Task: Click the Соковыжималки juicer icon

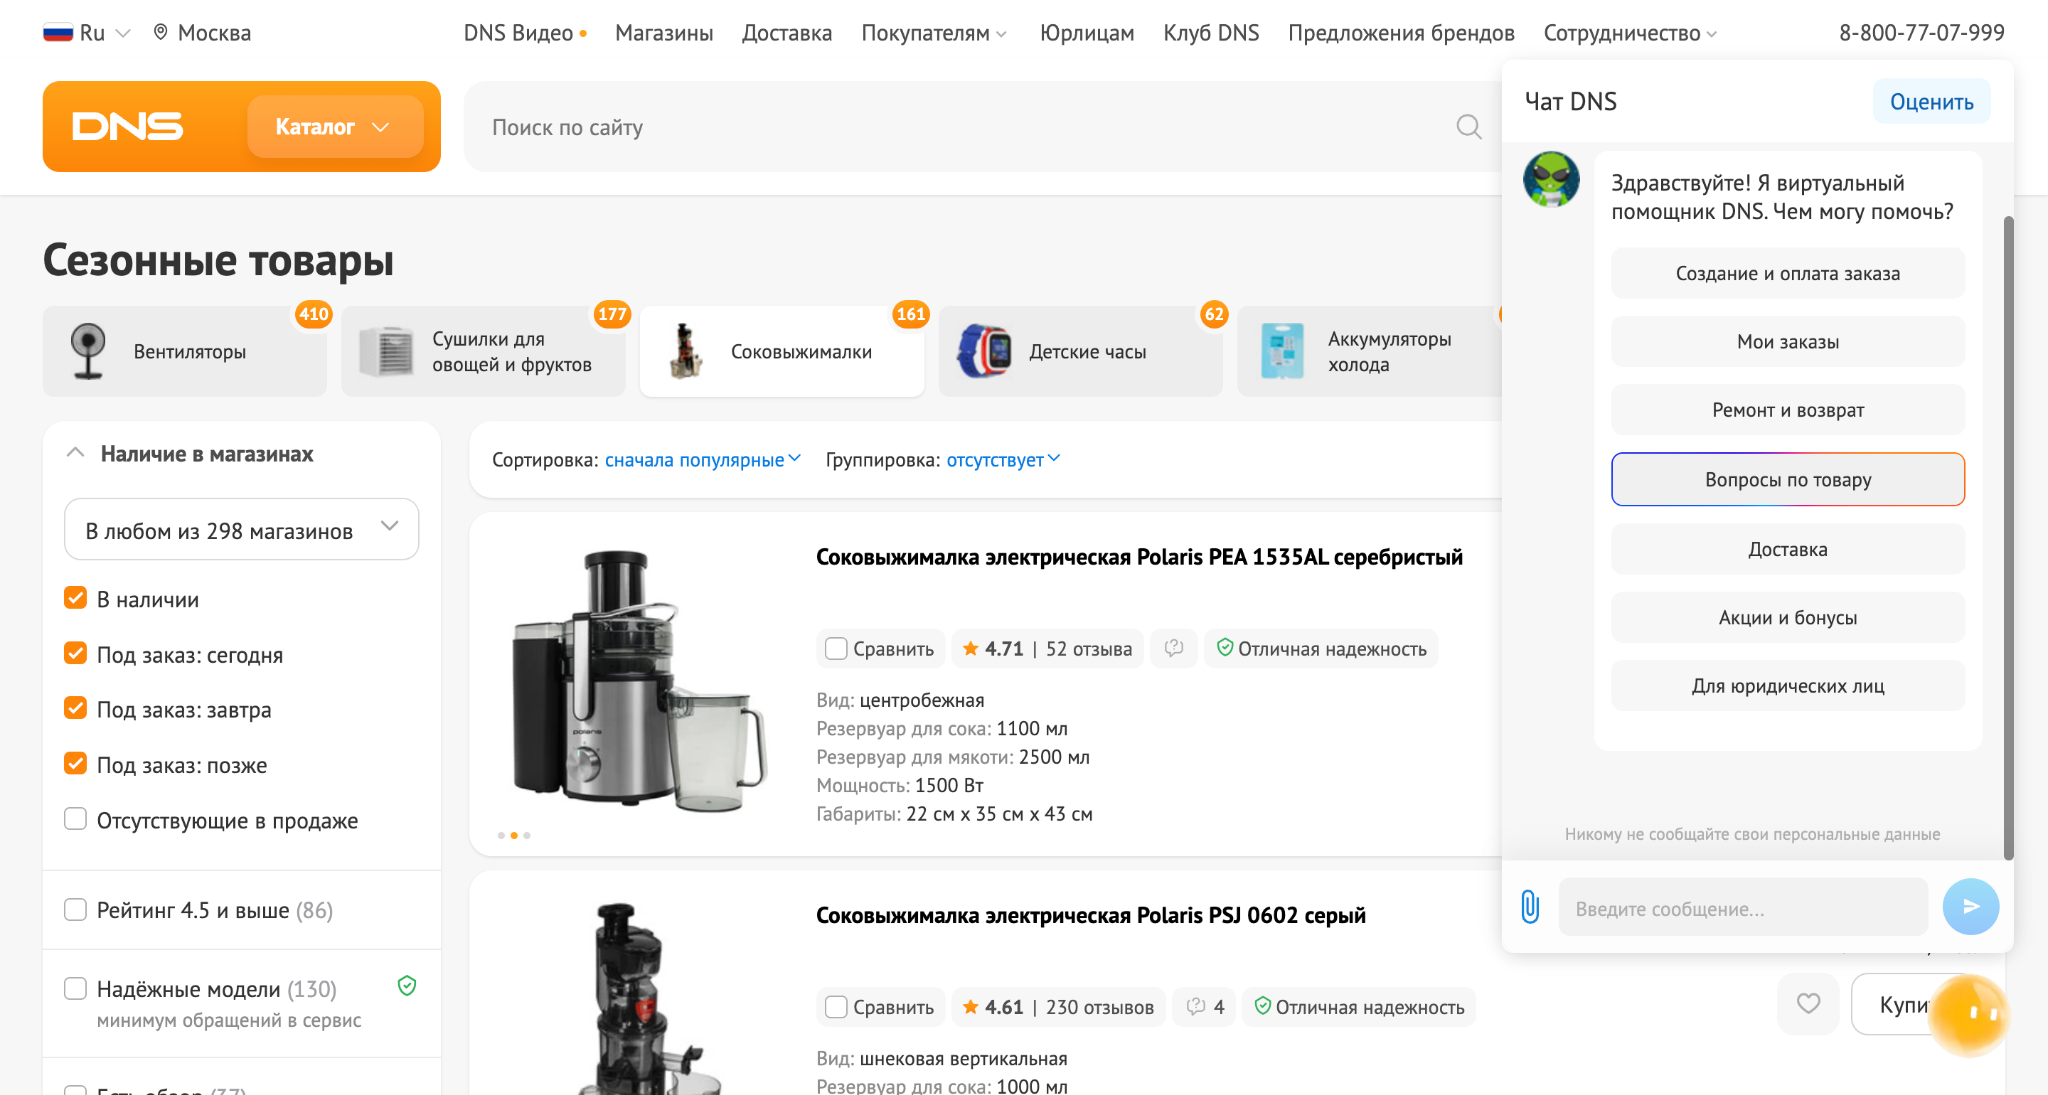Action: pyautogui.click(x=685, y=351)
